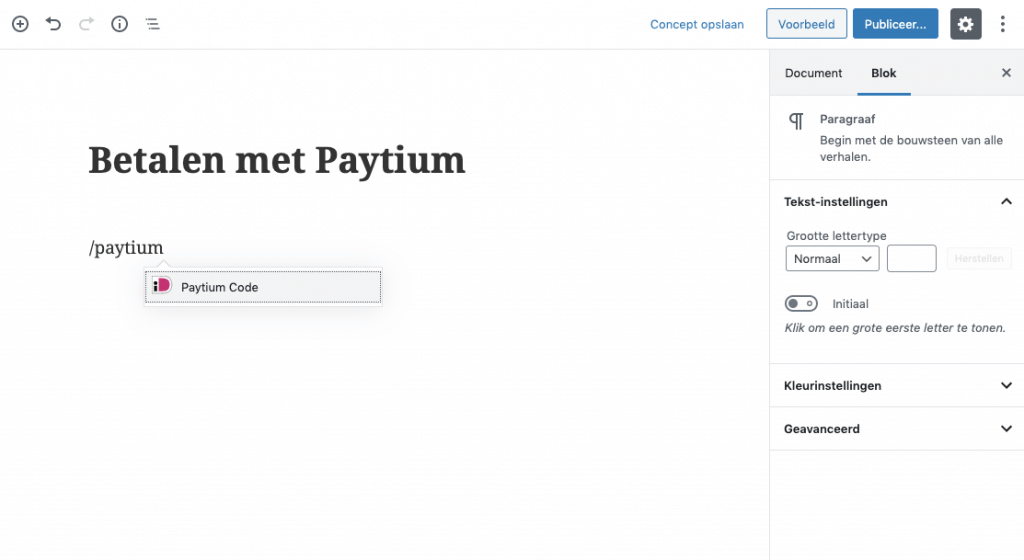
Task: Click the Publiceer button
Action: [895, 24]
